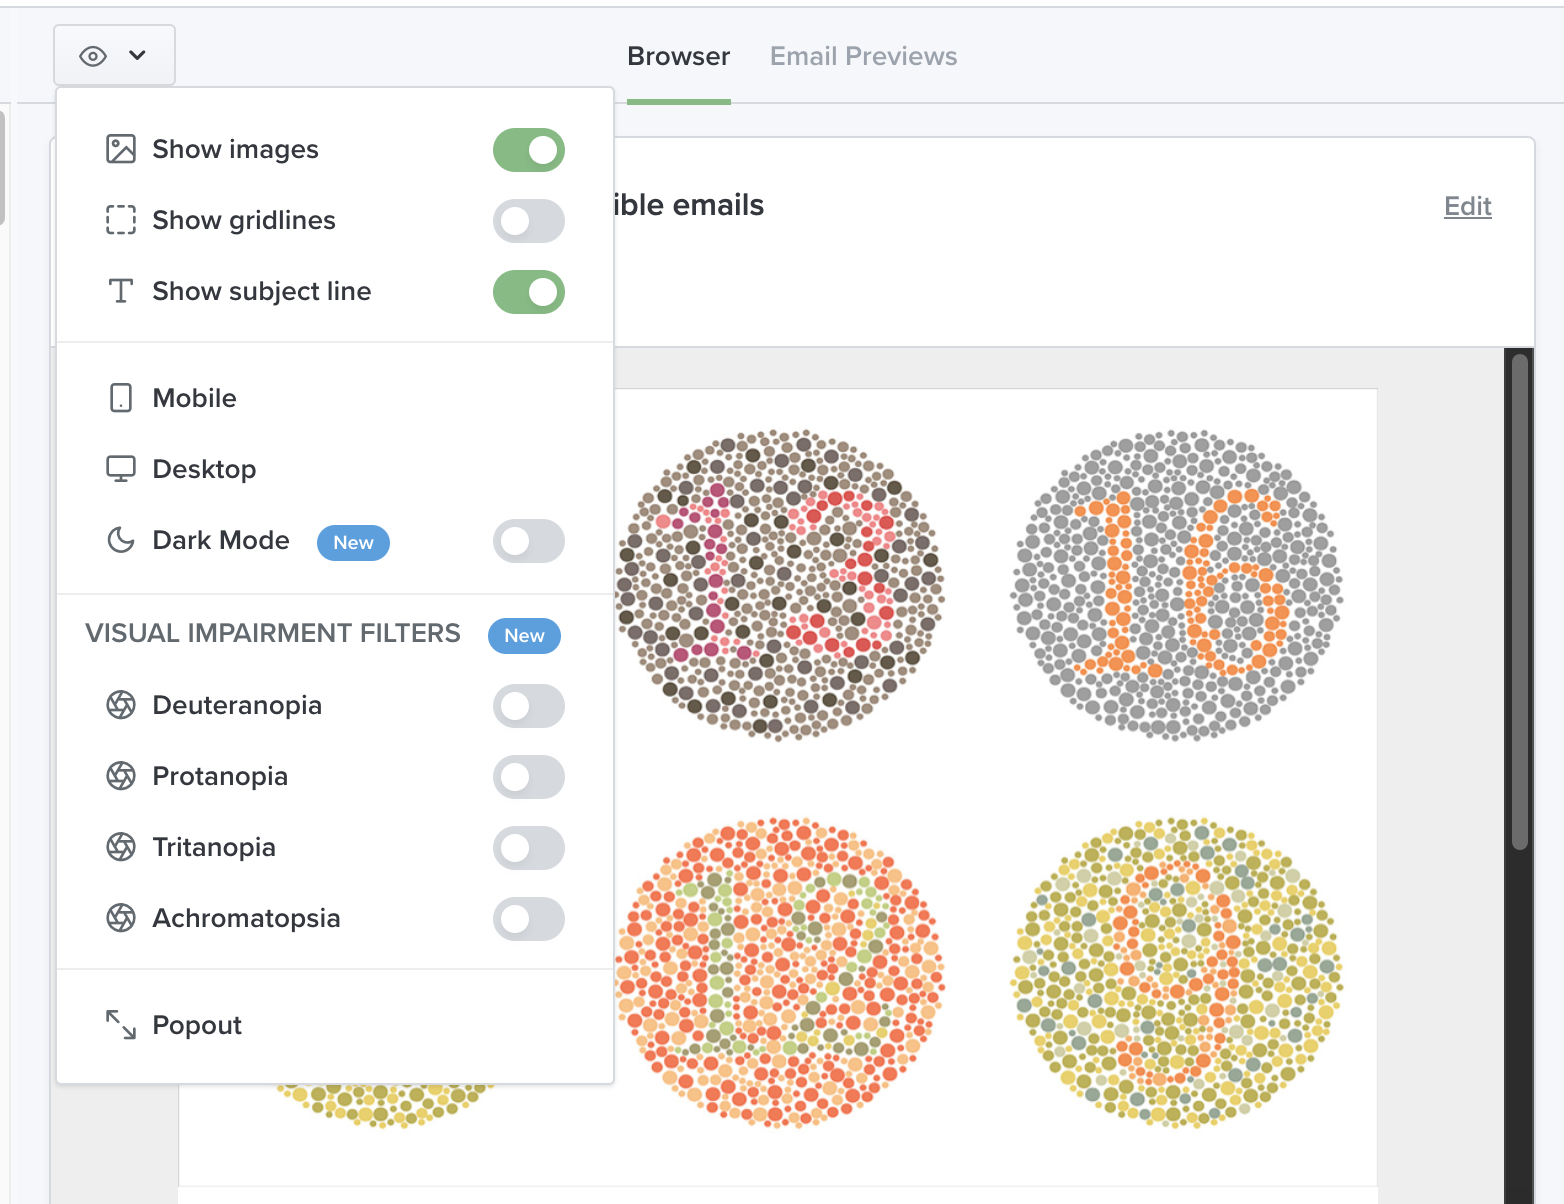The image size is (1564, 1204).
Task: Turn on the Dark Mode switch
Action: tap(528, 541)
